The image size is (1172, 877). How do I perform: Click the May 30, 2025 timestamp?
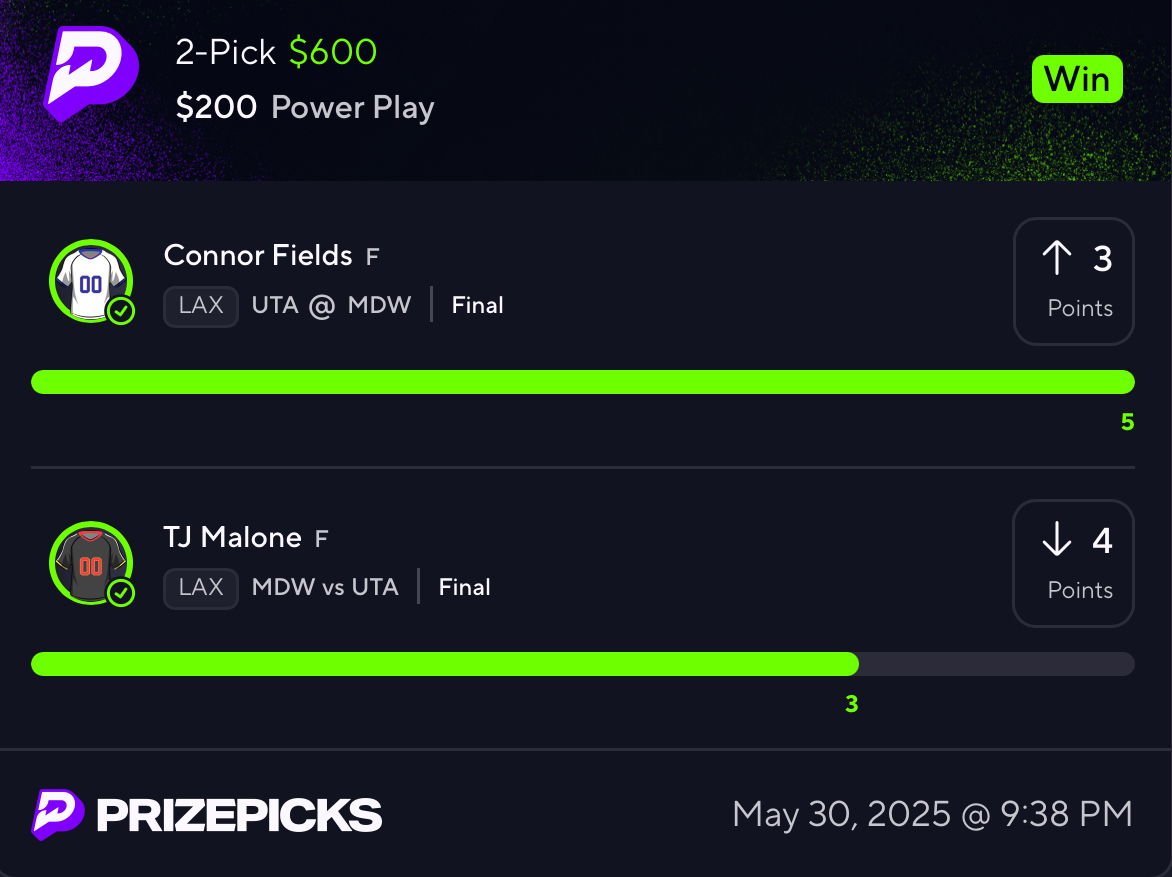point(933,814)
